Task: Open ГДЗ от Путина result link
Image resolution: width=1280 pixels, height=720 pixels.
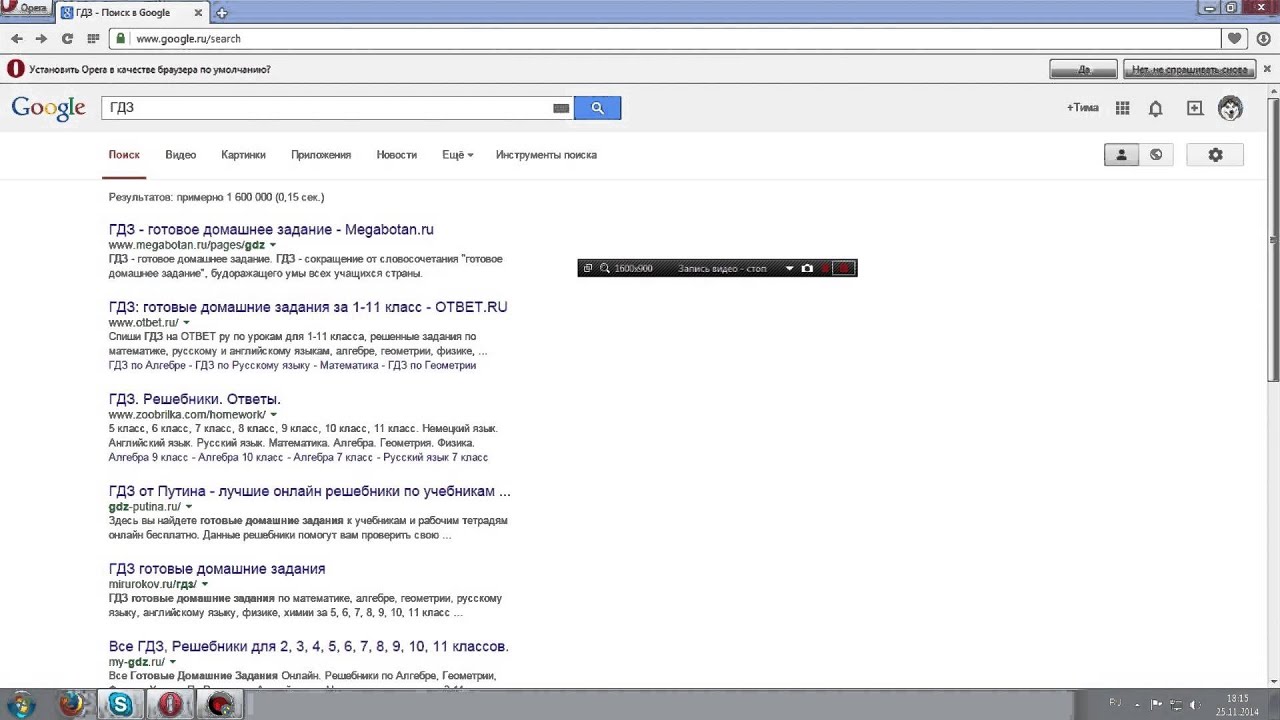Action: (x=309, y=491)
